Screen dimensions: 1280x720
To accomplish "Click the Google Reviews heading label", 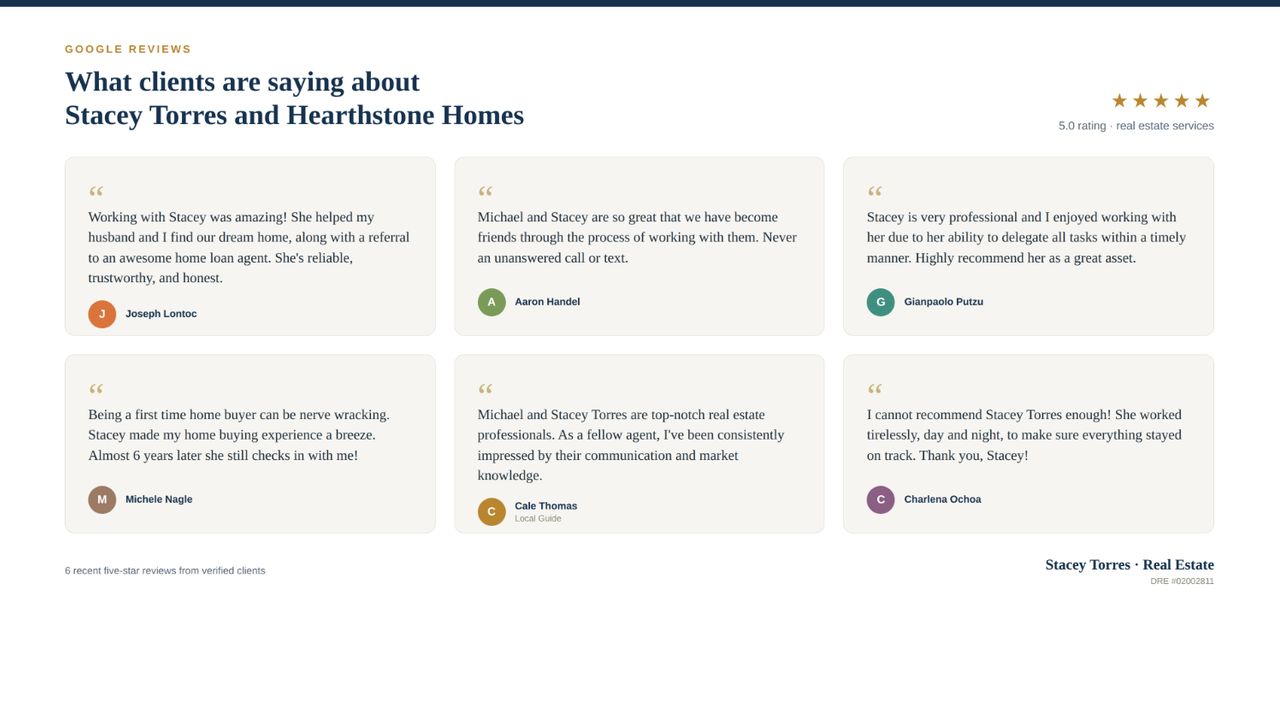I will point(128,49).
